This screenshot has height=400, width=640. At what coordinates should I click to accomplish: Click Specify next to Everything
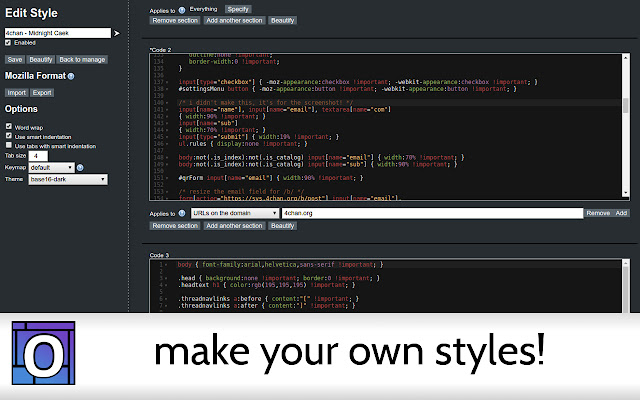(238, 9)
